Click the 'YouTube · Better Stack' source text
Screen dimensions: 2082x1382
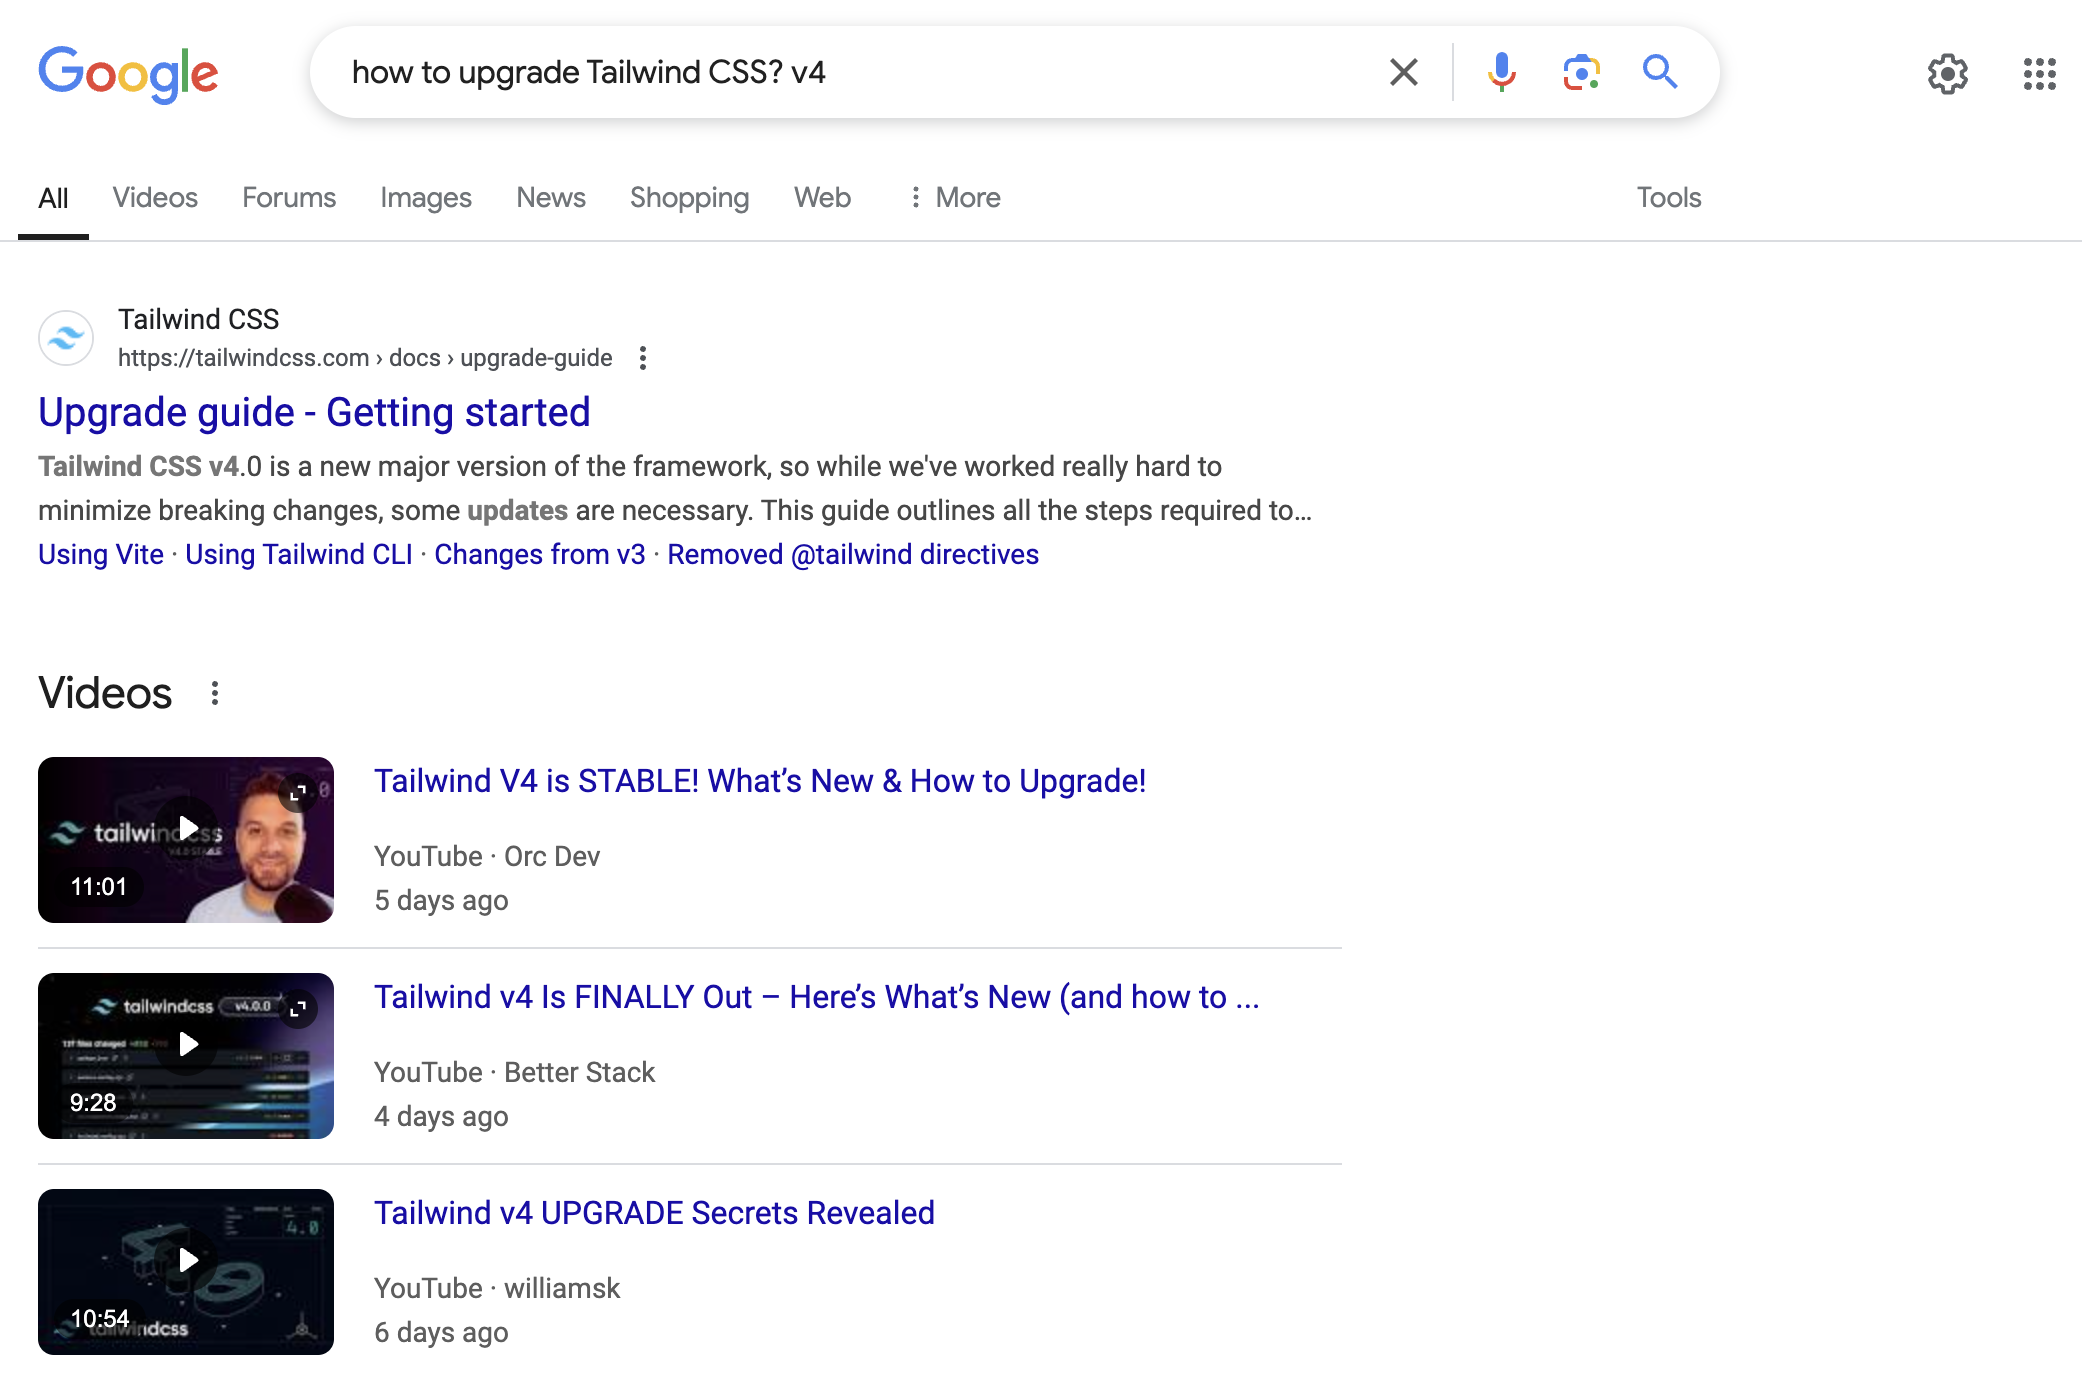[514, 1072]
